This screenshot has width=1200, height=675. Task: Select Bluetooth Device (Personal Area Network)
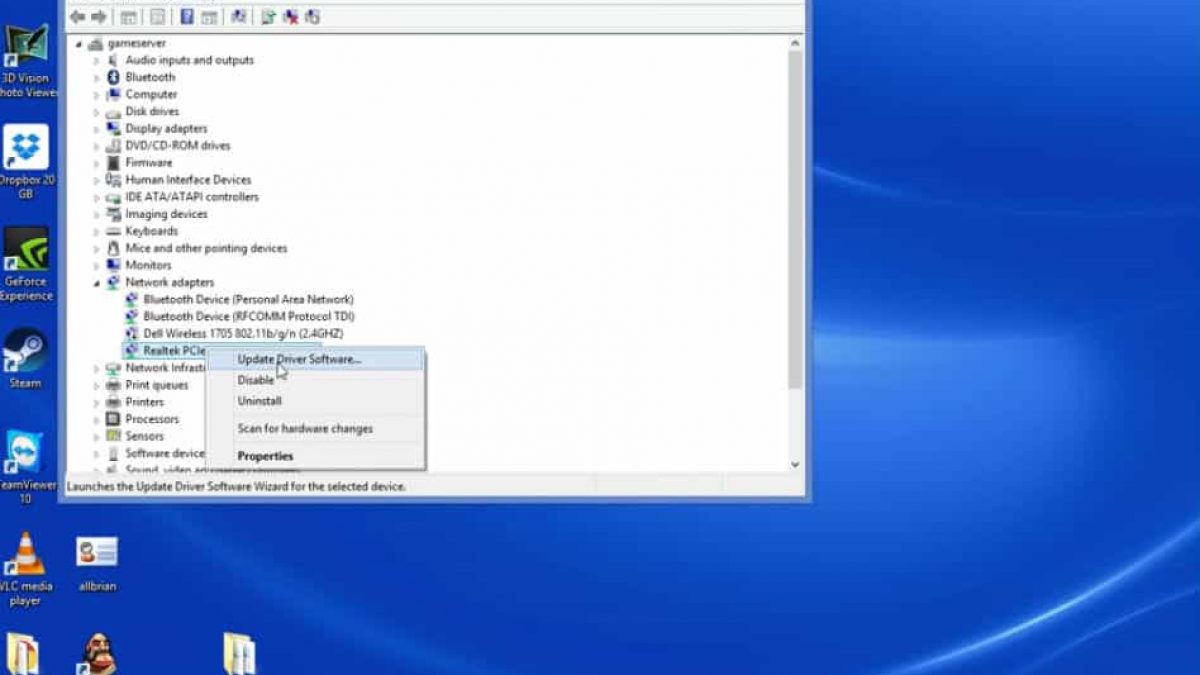(248, 299)
